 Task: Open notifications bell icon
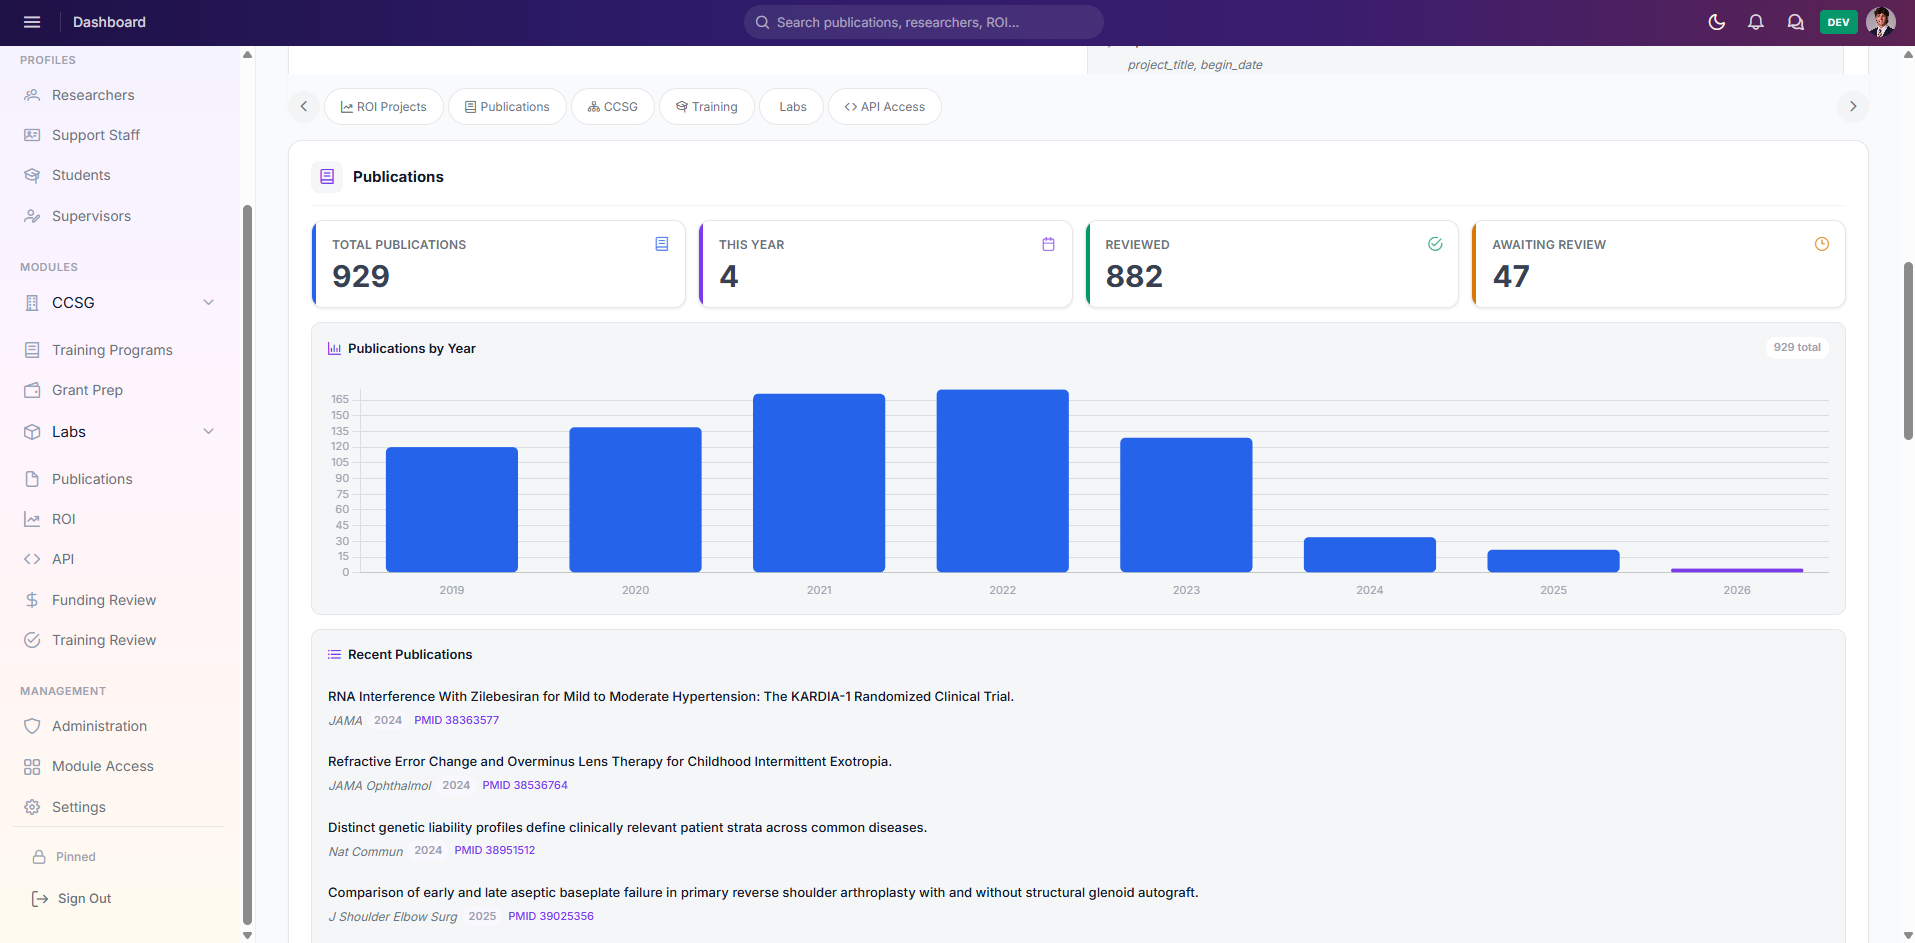click(x=1756, y=22)
